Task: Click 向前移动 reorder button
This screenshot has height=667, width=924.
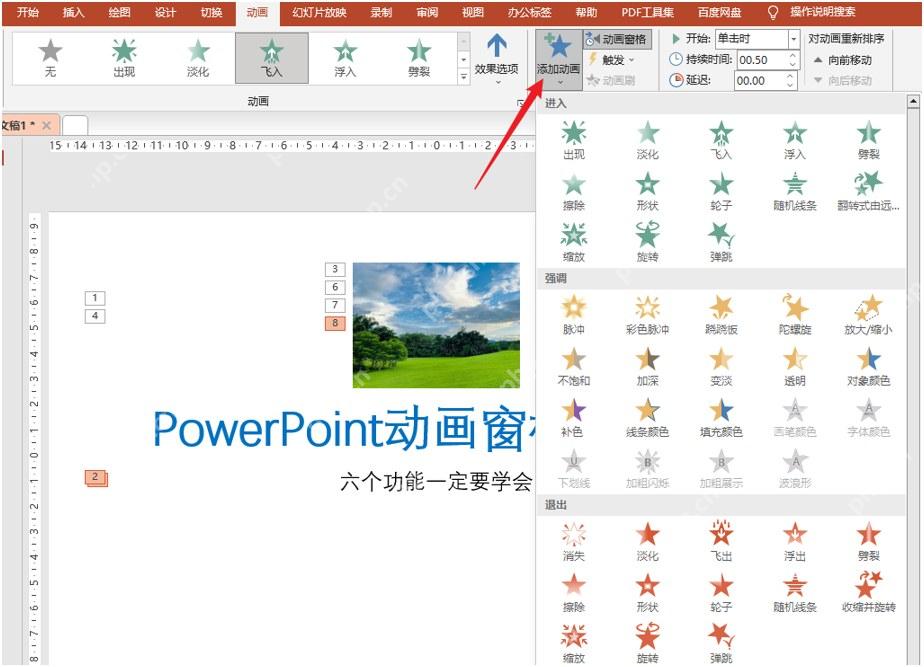Action: pos(843,60)
